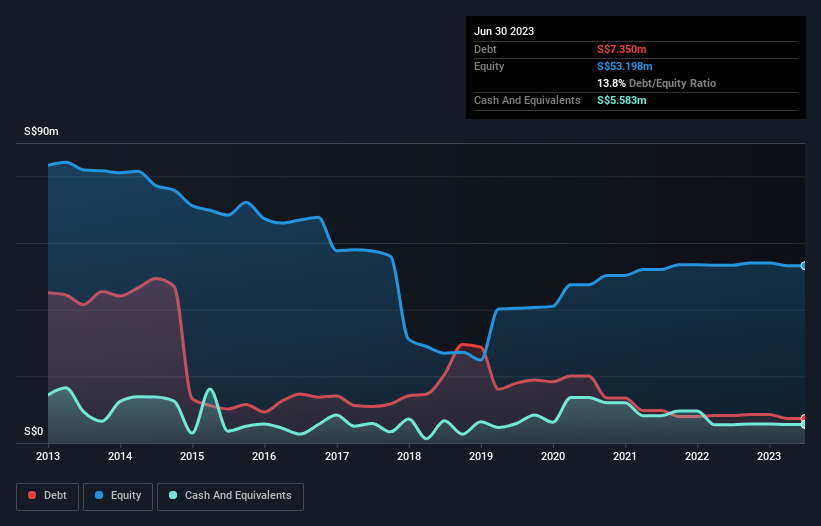Click the 2013 x-axis label

pyautogui.click(x=48, y=456)
